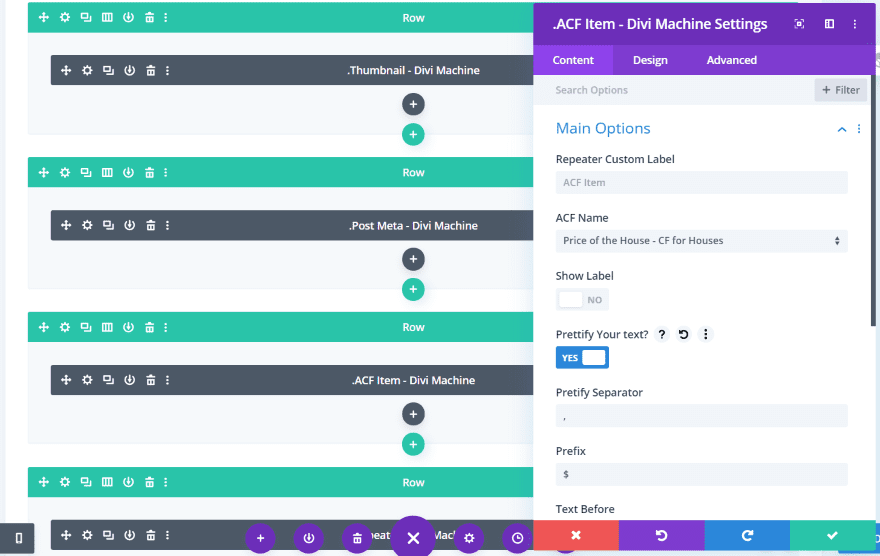This screenshot has height=556, width=880.
Task: Open more options menu for Main Options
Action: pos(859,129)
